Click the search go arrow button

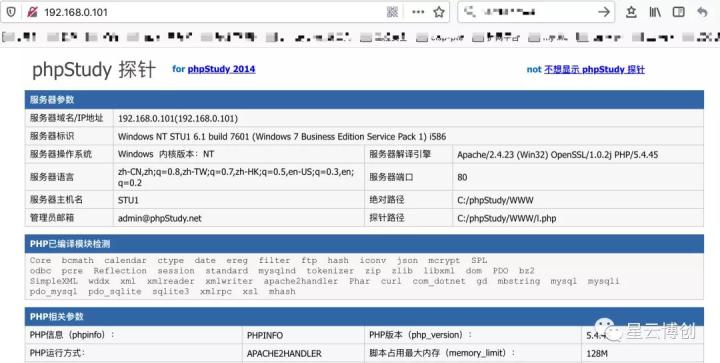[x=604, y=12]
